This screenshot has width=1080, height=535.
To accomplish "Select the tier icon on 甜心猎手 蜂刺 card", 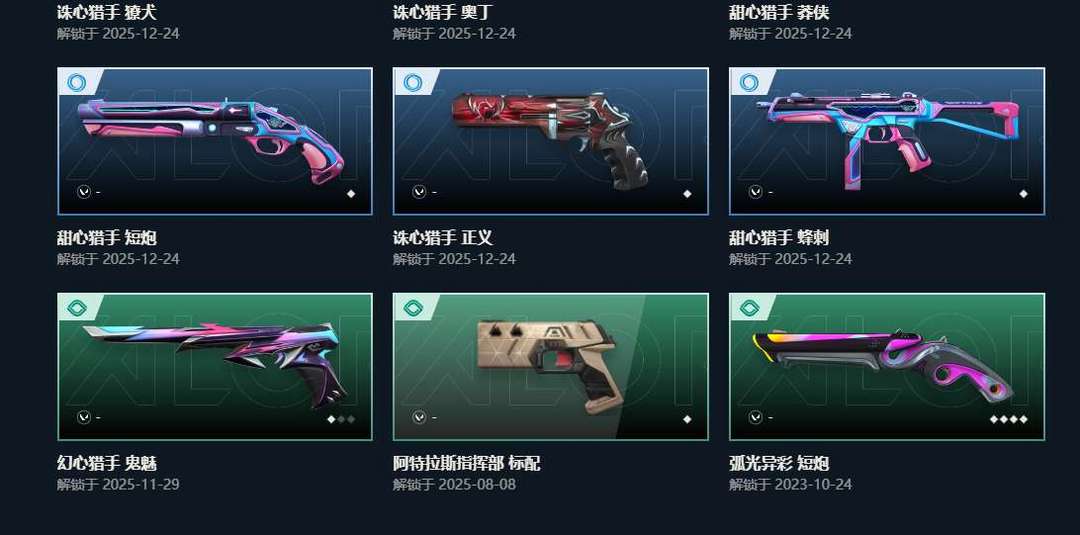I will (x=748, y=83).
